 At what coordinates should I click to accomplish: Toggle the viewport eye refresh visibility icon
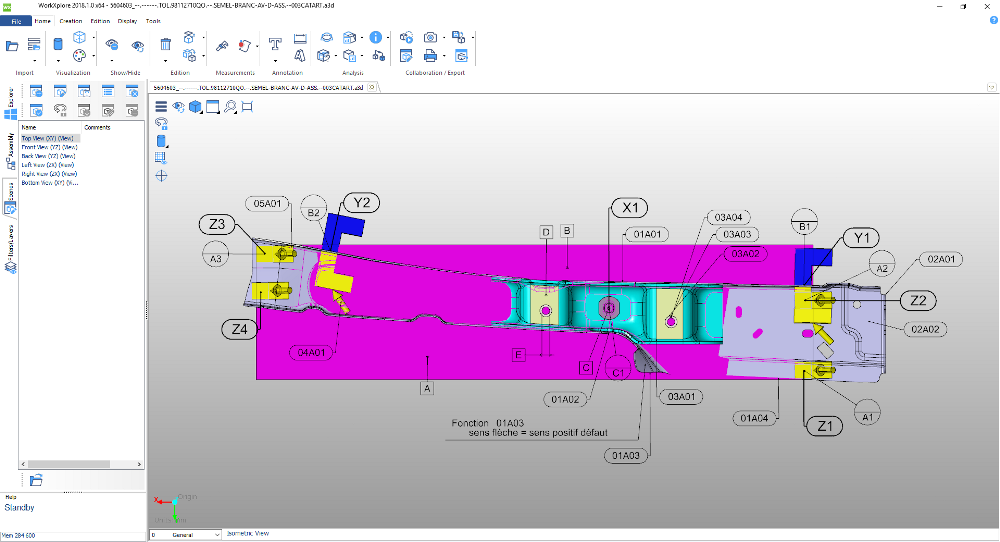[179, 106]
